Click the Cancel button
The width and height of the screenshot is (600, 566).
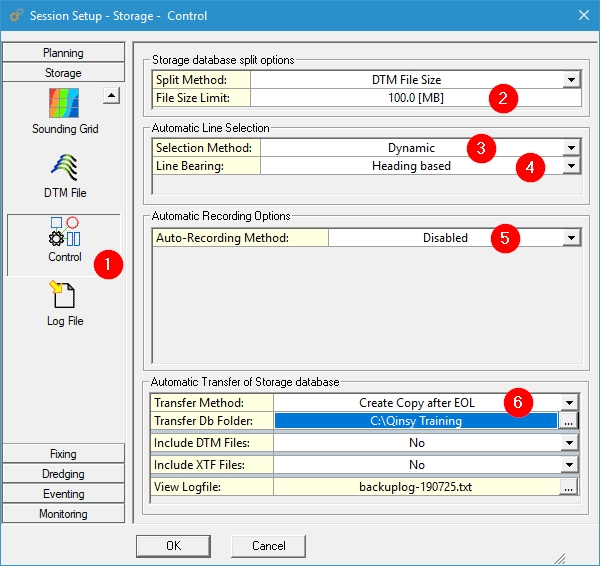tap(268, 546)
